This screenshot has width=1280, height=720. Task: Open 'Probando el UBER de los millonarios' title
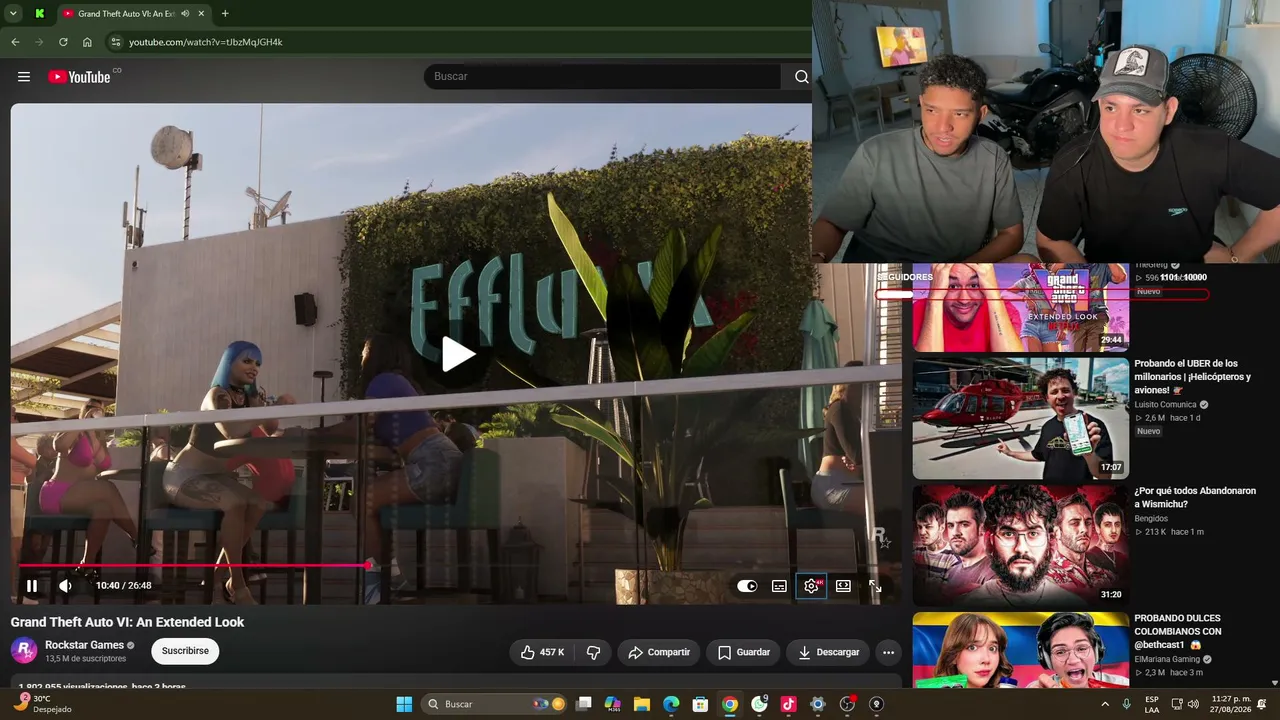(x=1192, y=376)
